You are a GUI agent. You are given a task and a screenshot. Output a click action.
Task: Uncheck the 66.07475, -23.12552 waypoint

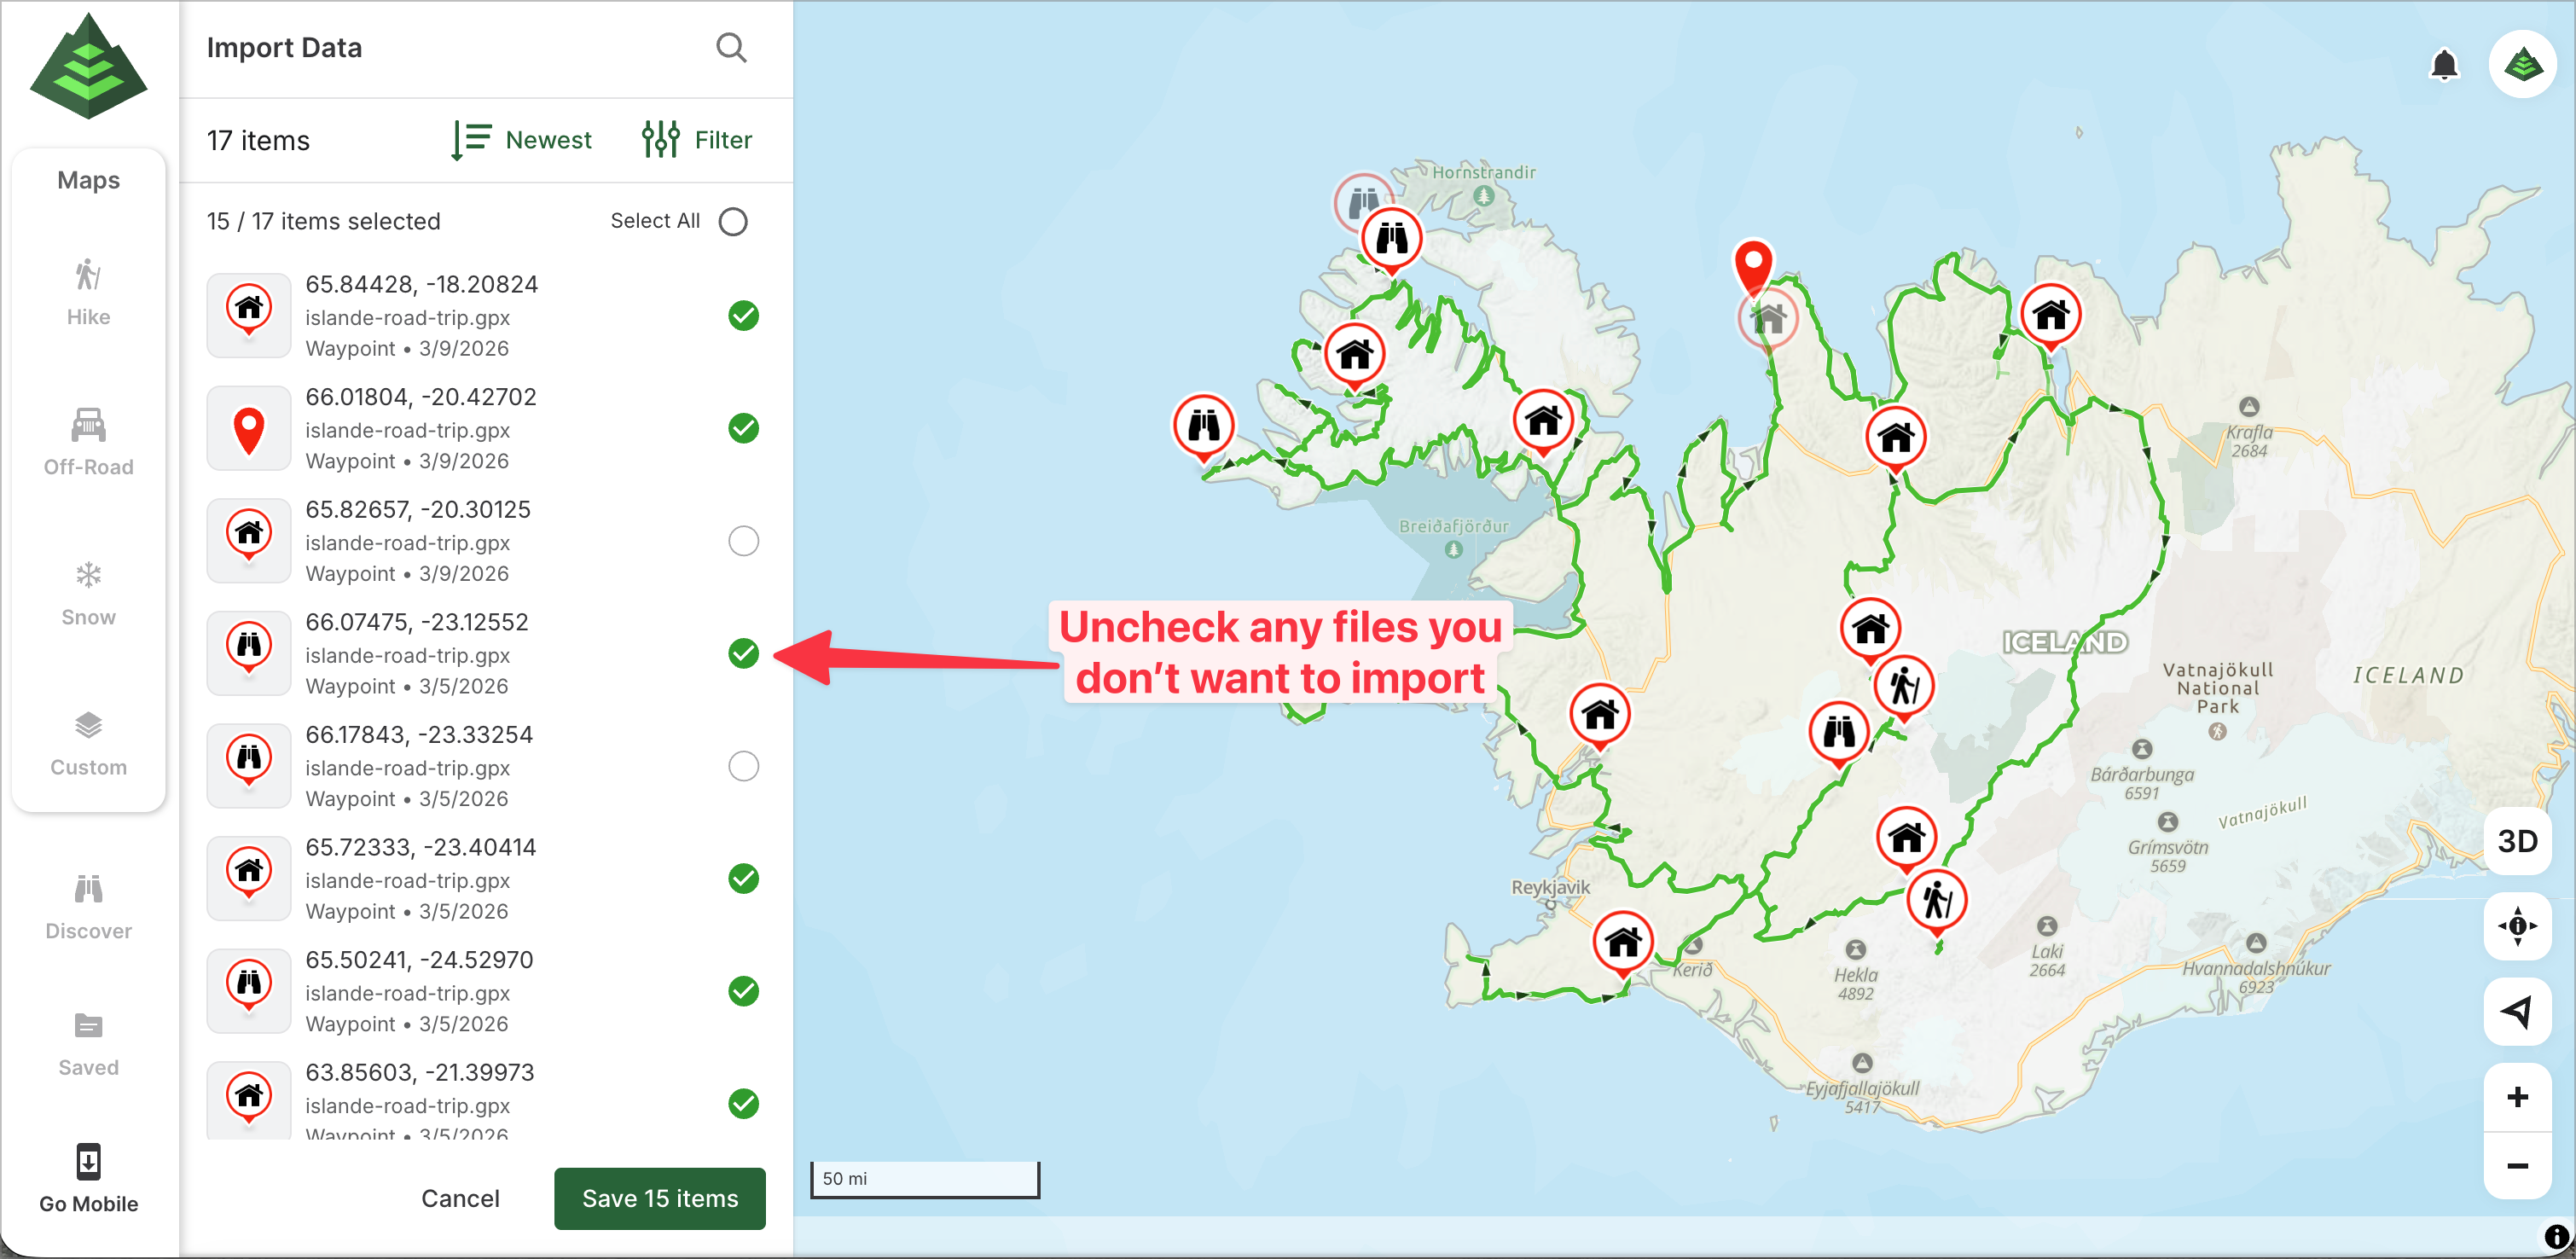743,653
